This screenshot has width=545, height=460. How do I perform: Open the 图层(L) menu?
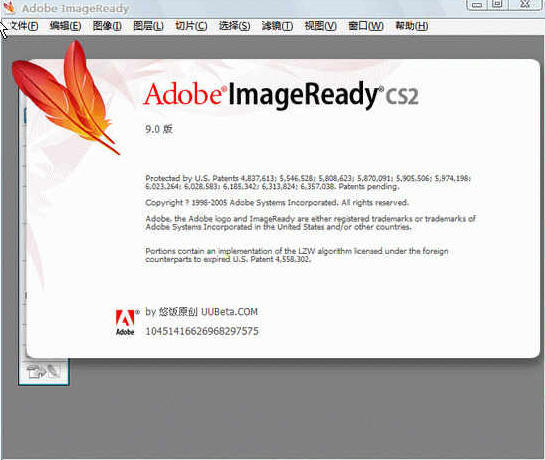(x=148, y=26)
